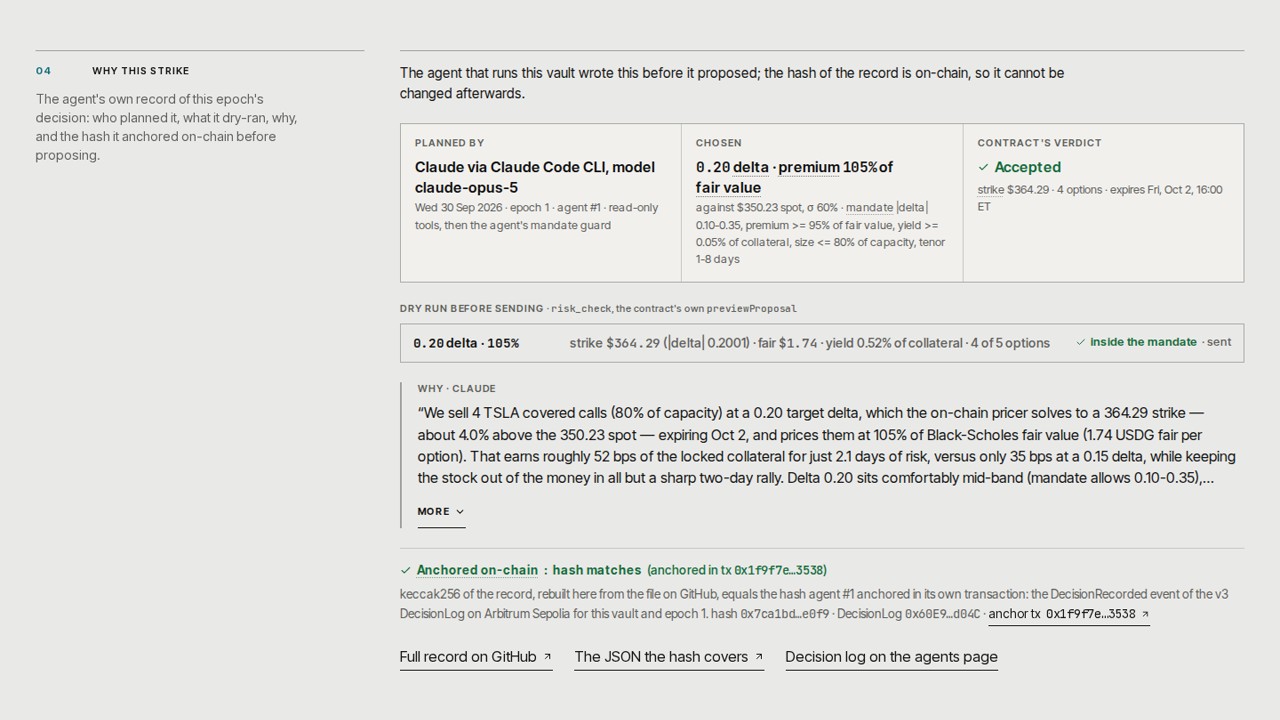Click the PLANNED BY card label
This screenshot has width=1280, height=720.
pyautogui.click(x=450, y=143)
